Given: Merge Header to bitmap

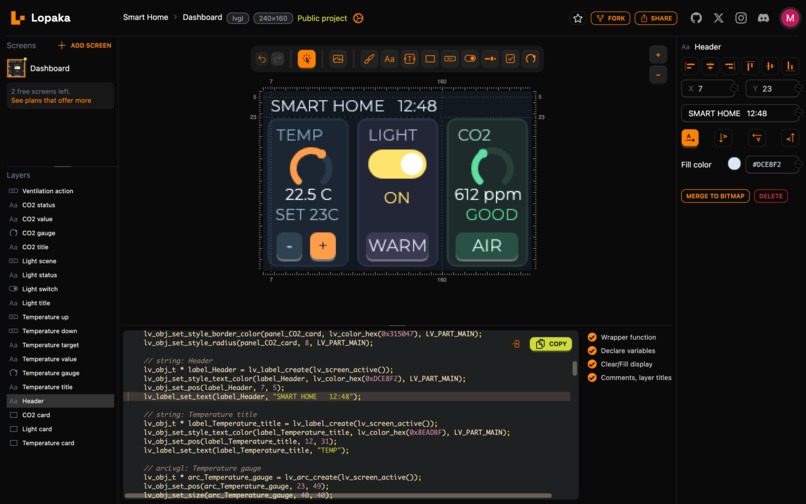Looking at the screenshot, I should pyautogui.click(x=715, y=196).
